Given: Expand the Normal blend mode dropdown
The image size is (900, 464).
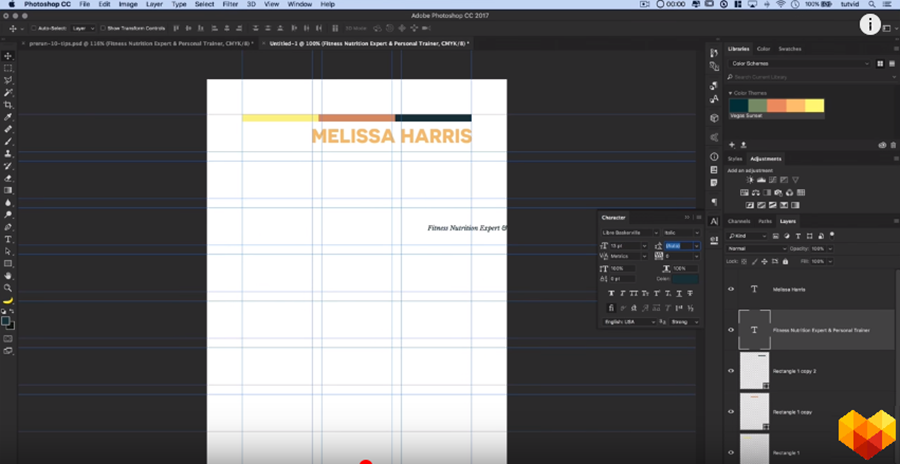Looking at the screenshot, I should pos(756,248).
